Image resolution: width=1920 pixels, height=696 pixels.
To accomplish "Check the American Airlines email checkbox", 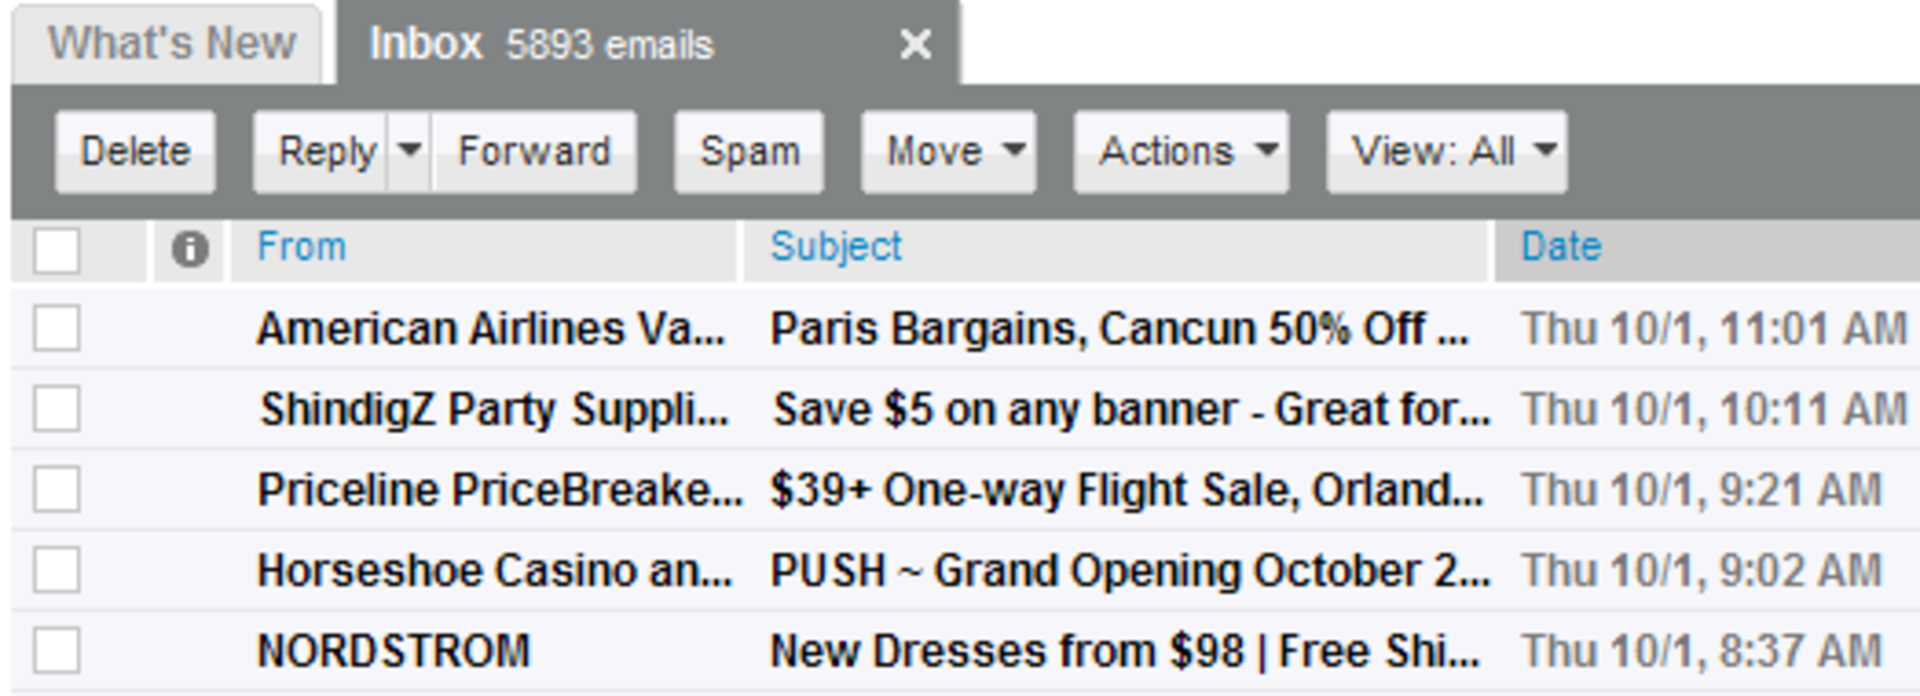I will pos(57,326).
